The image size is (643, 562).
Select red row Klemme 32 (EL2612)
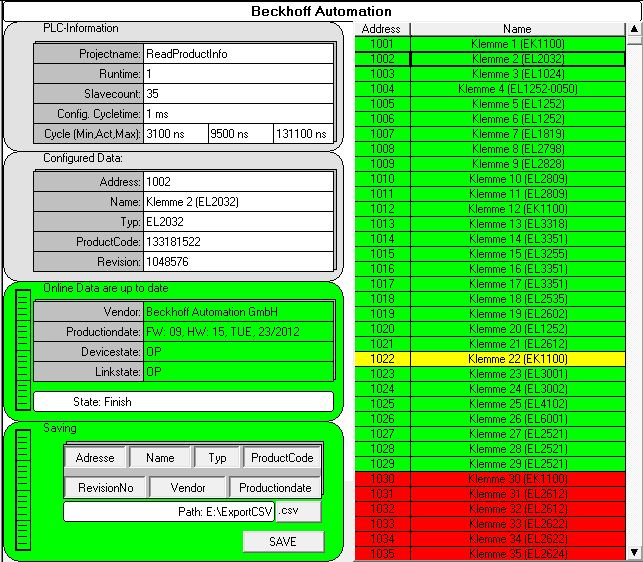(x=490, y=509)
